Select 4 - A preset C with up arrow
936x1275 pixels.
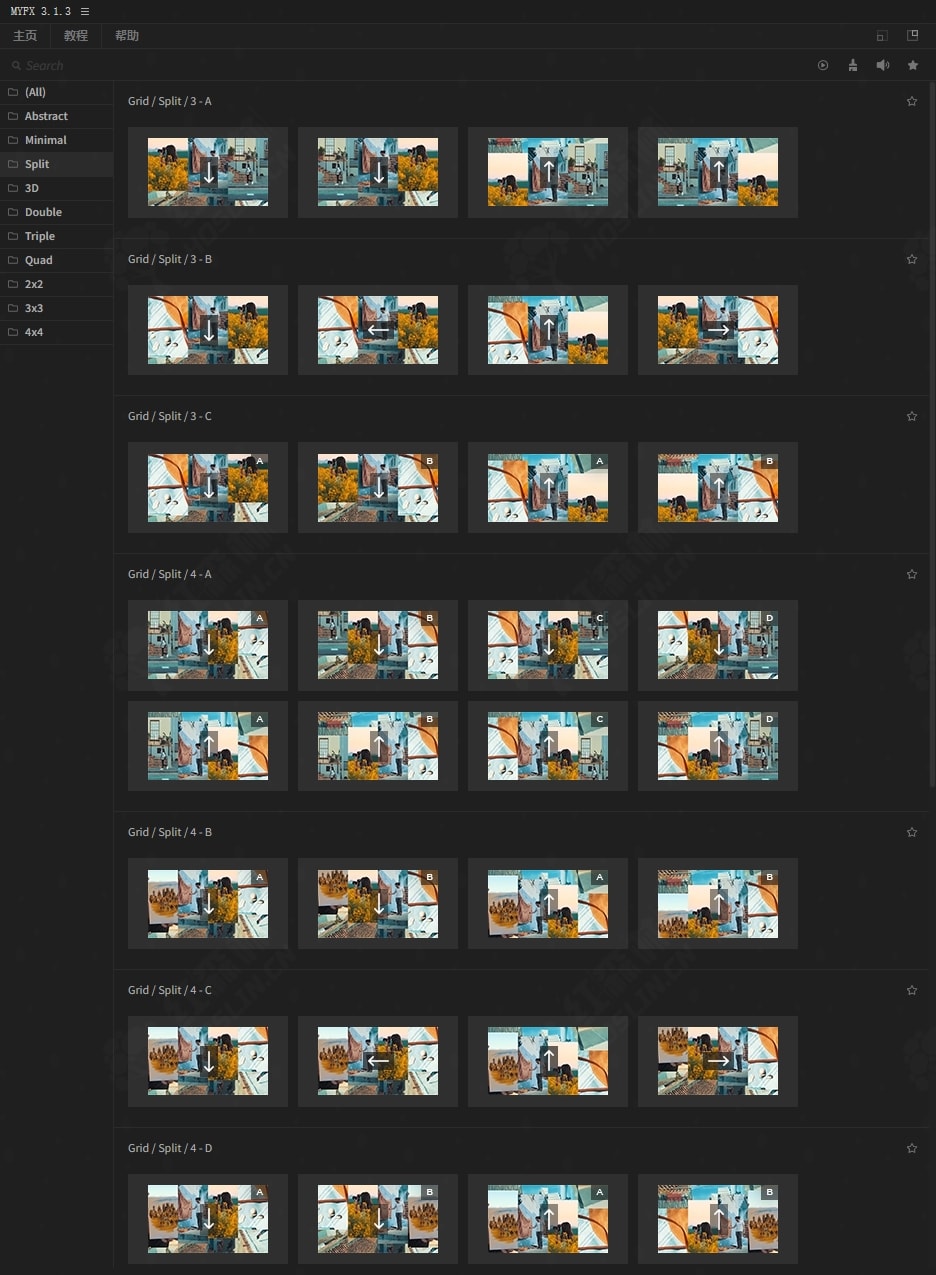coord(548,746)
